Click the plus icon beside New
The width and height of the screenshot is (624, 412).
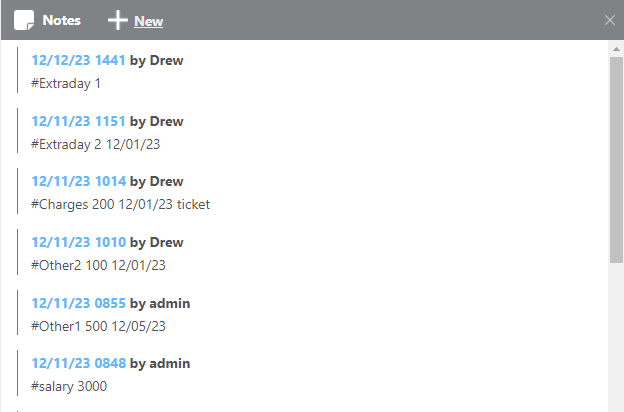click(118, 20)
